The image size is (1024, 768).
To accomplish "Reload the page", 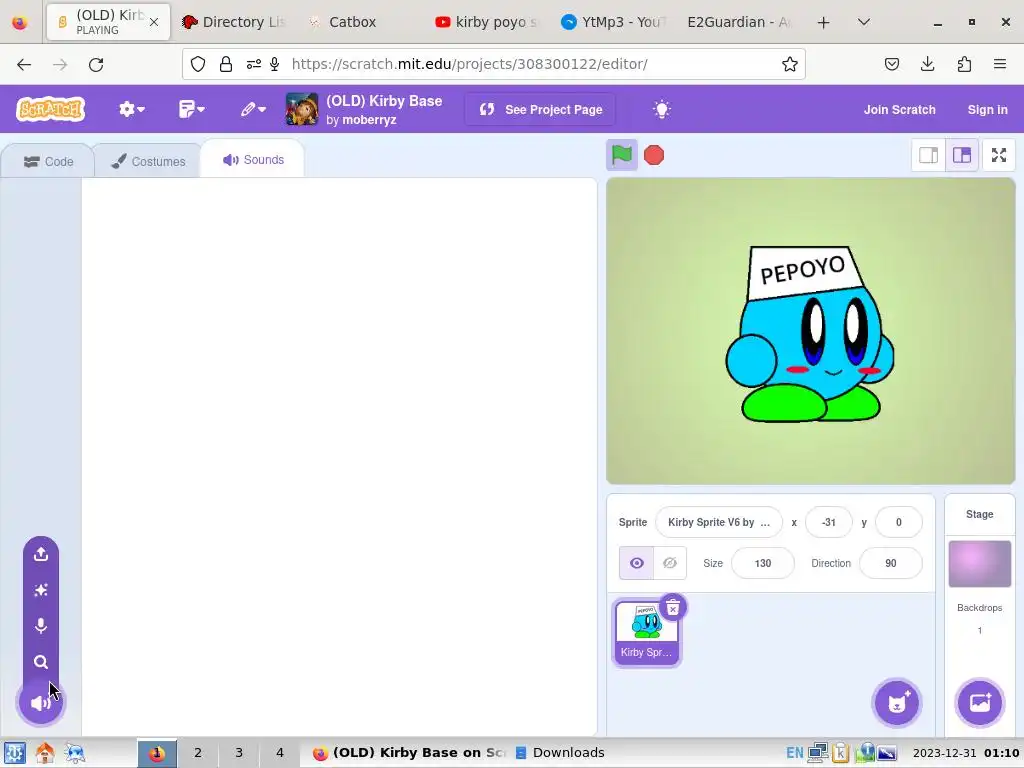I will click(x=96, y=64).
